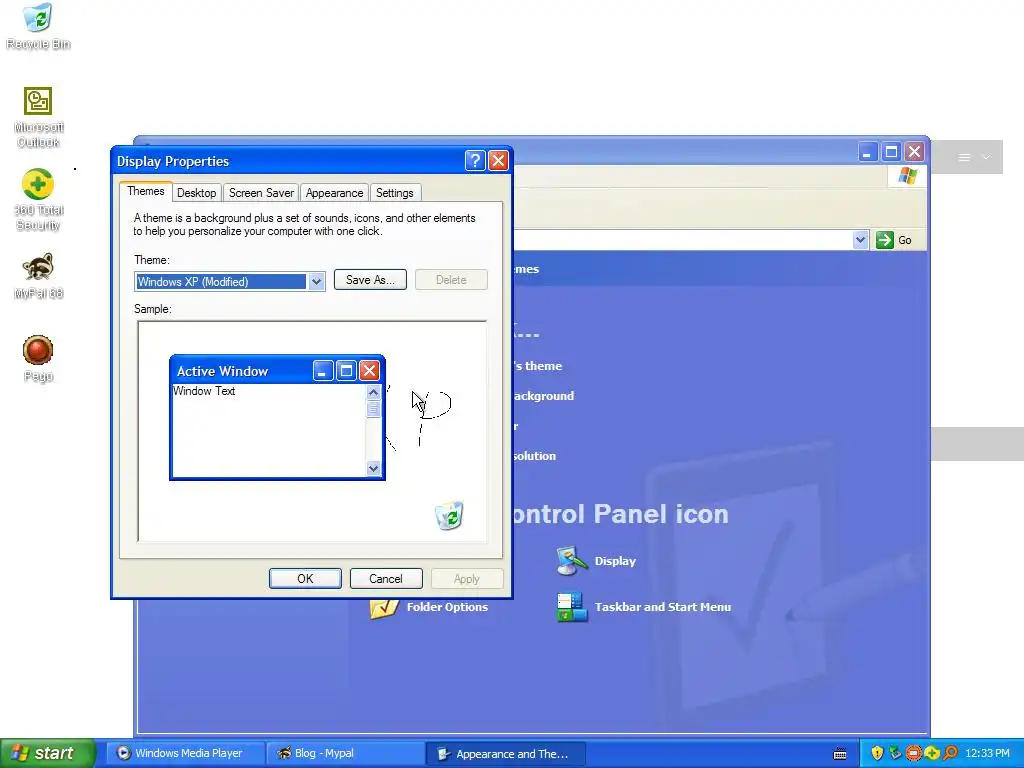Click the Windows flag logo in Control Panel window
The width and height of the screenshot is (1024, 768).
[907, 176]
